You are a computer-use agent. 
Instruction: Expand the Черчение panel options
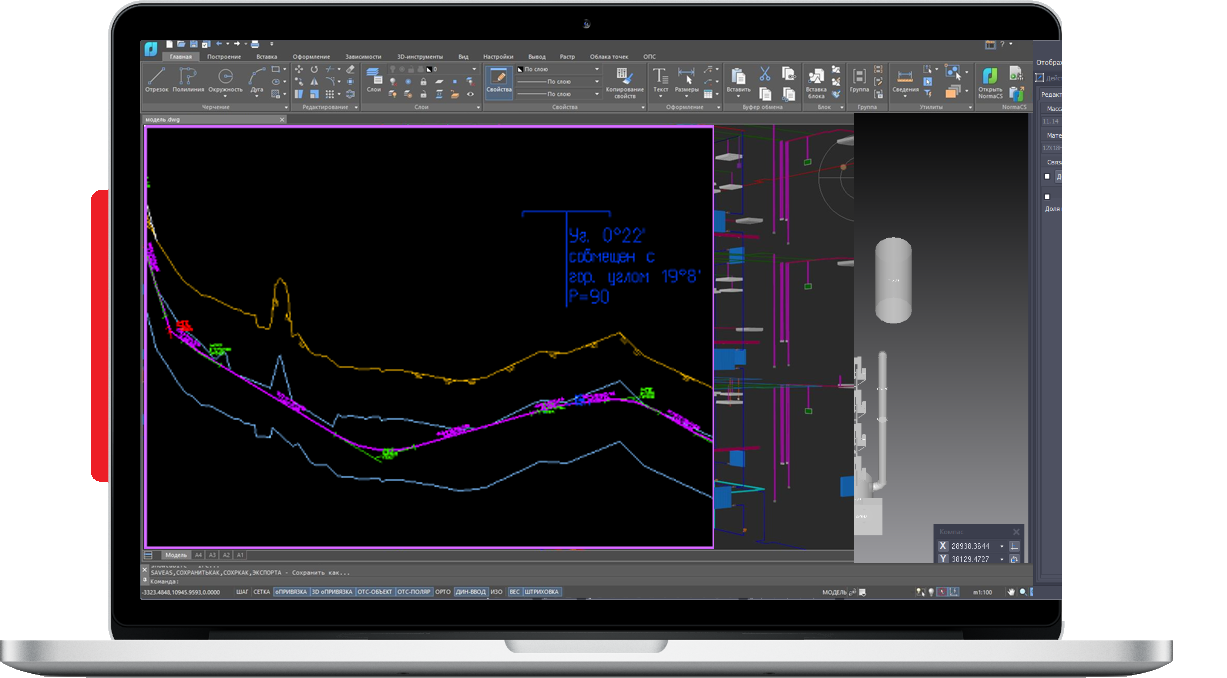click(285, 107)
